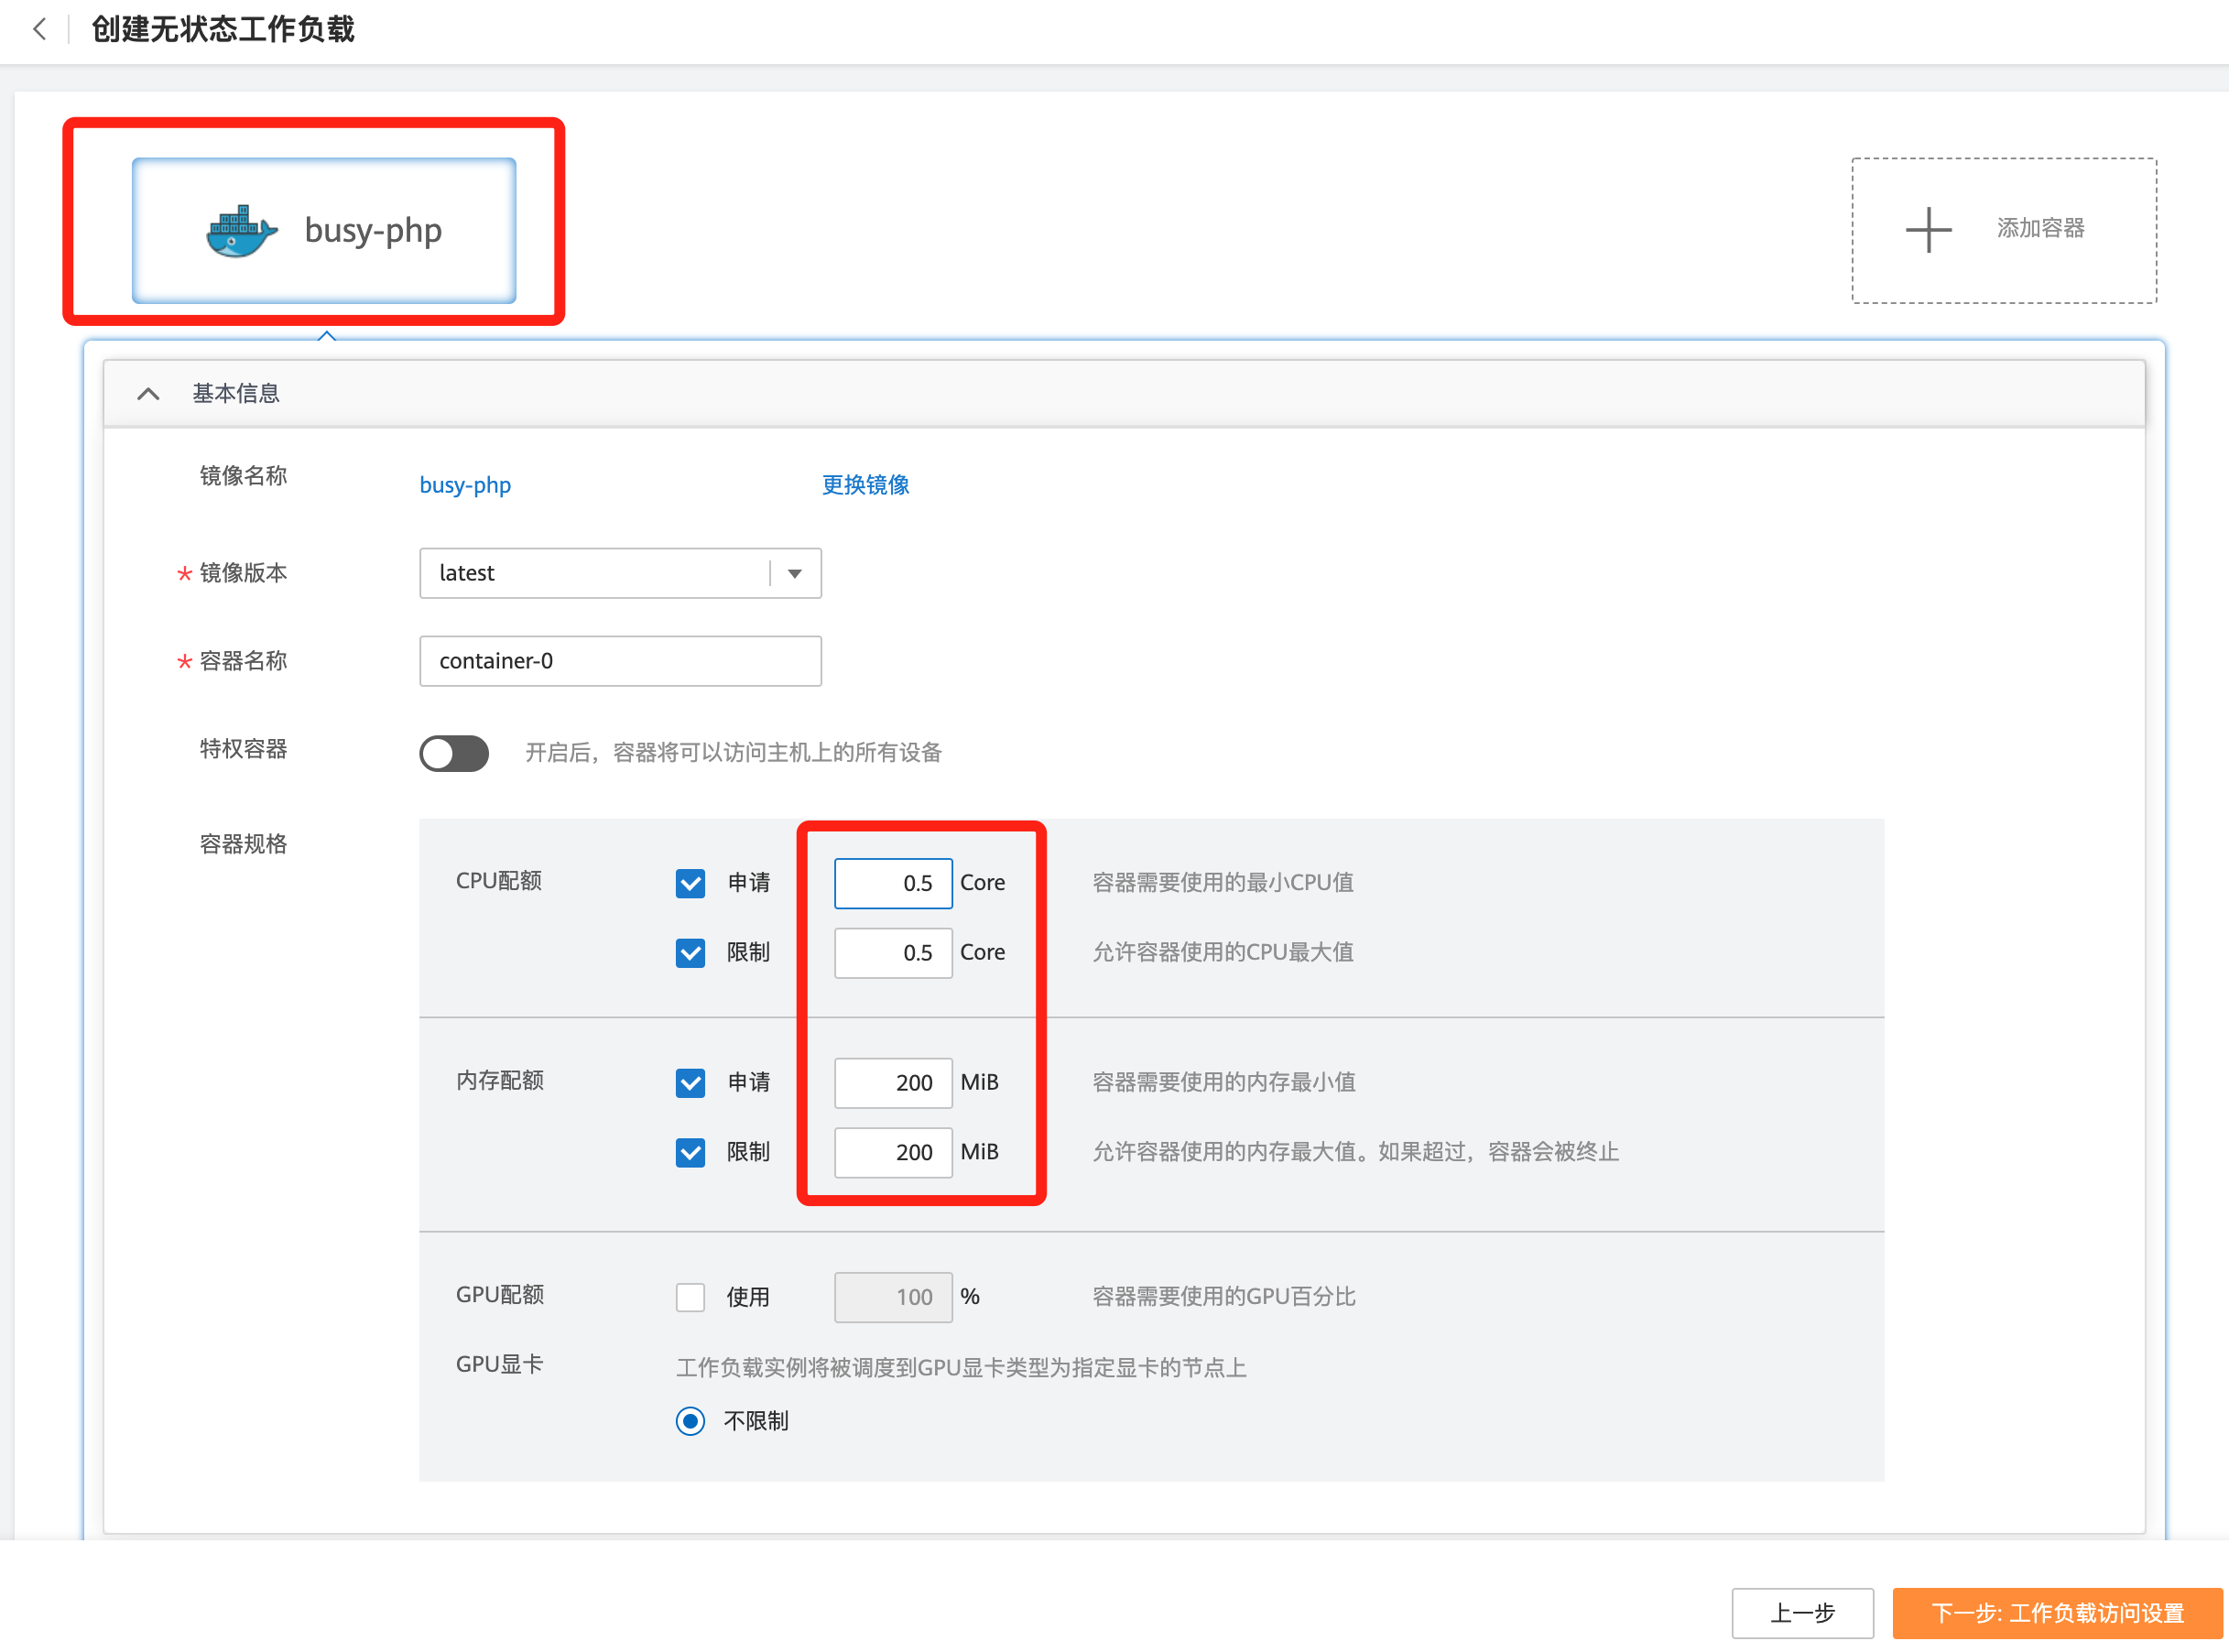Uncheck CPU配额 申请 checkbox

690,883
